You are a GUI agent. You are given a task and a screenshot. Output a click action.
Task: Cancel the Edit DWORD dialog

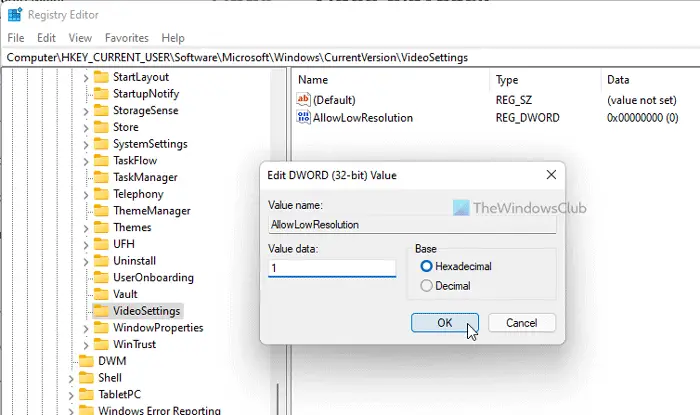click(522, 323)
